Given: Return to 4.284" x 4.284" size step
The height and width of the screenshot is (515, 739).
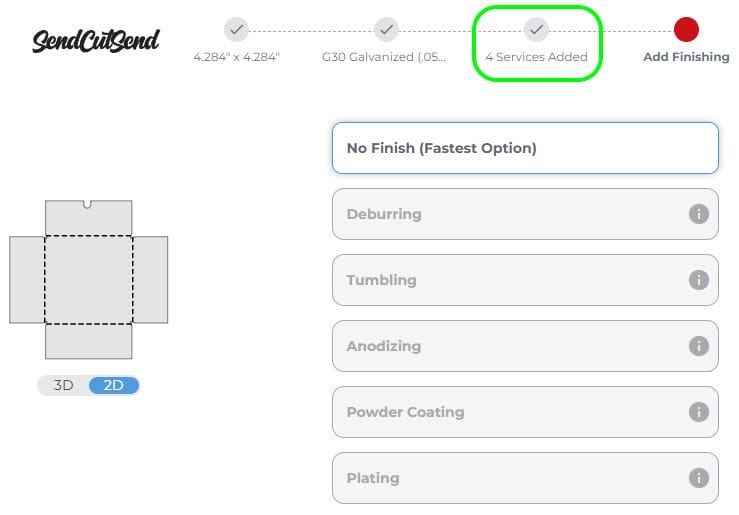Looking at the screenshot, I should (x=237, y=57).
